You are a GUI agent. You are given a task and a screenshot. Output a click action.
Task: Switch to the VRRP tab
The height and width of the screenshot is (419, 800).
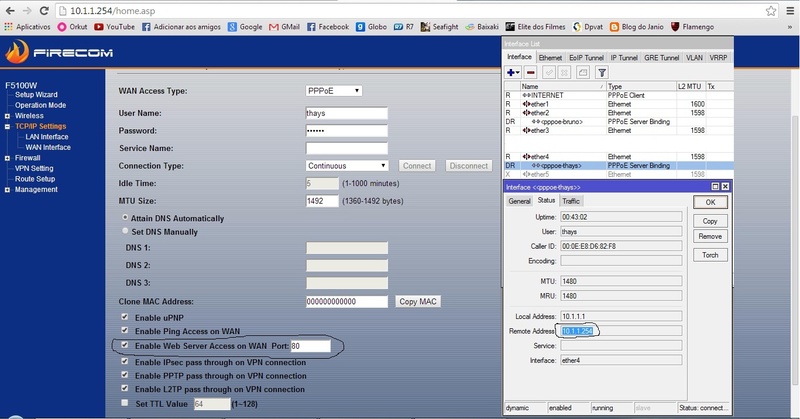point(718,58)
